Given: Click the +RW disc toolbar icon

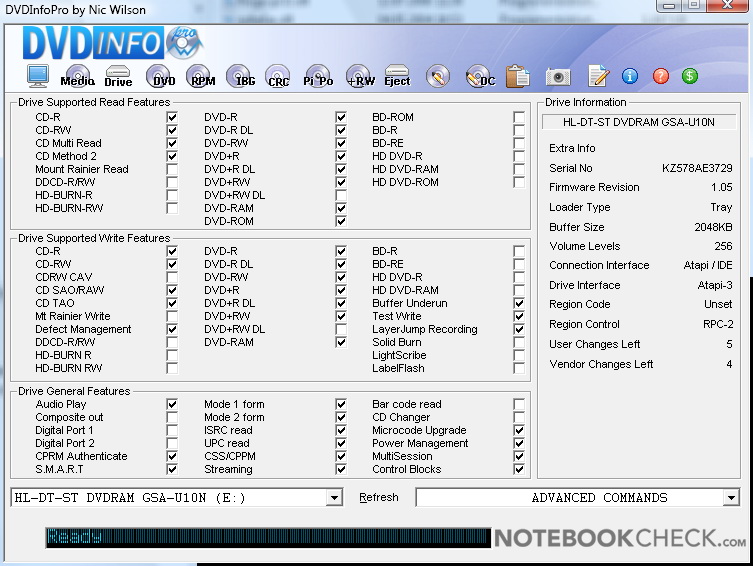Looking at the screenshot, I should pos(360,76).
